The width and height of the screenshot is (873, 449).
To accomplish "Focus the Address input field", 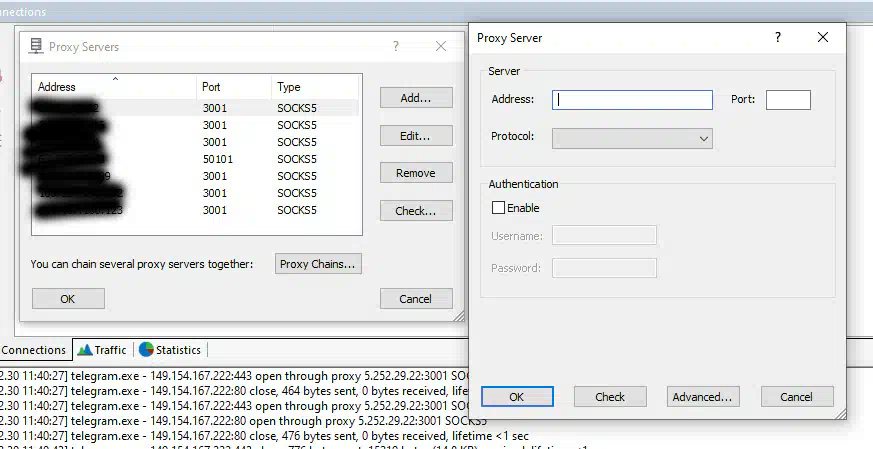I will pyautogui.click(x=632, y=100).
